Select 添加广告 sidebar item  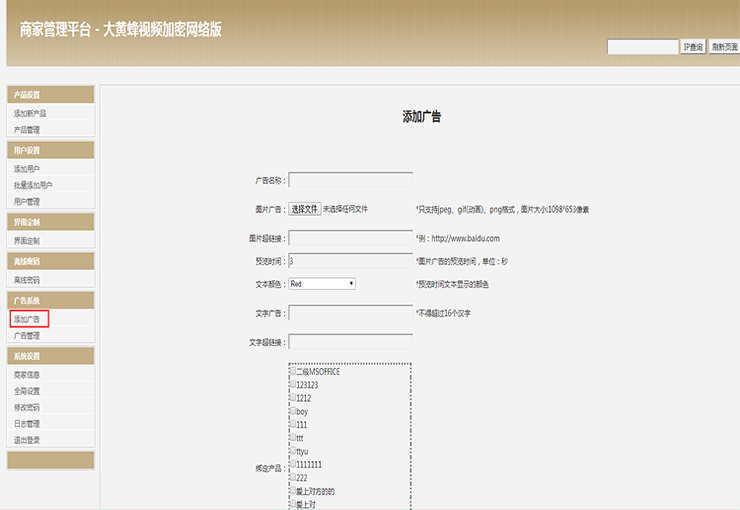tap(27, 319)
